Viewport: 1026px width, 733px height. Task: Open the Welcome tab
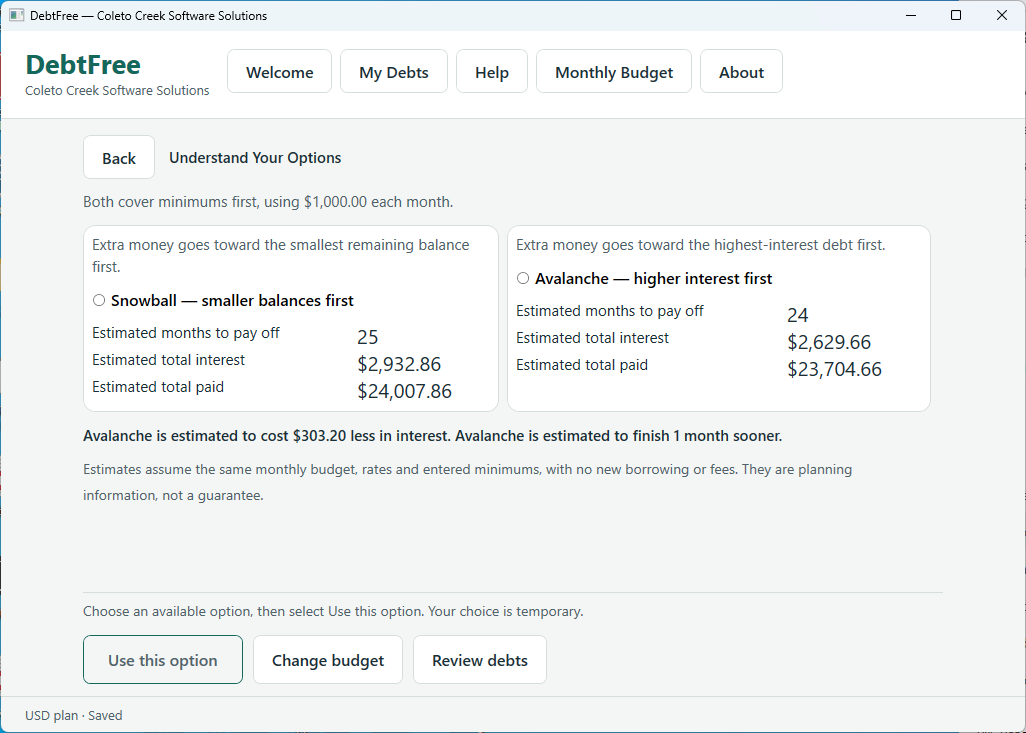pos(279,71)
